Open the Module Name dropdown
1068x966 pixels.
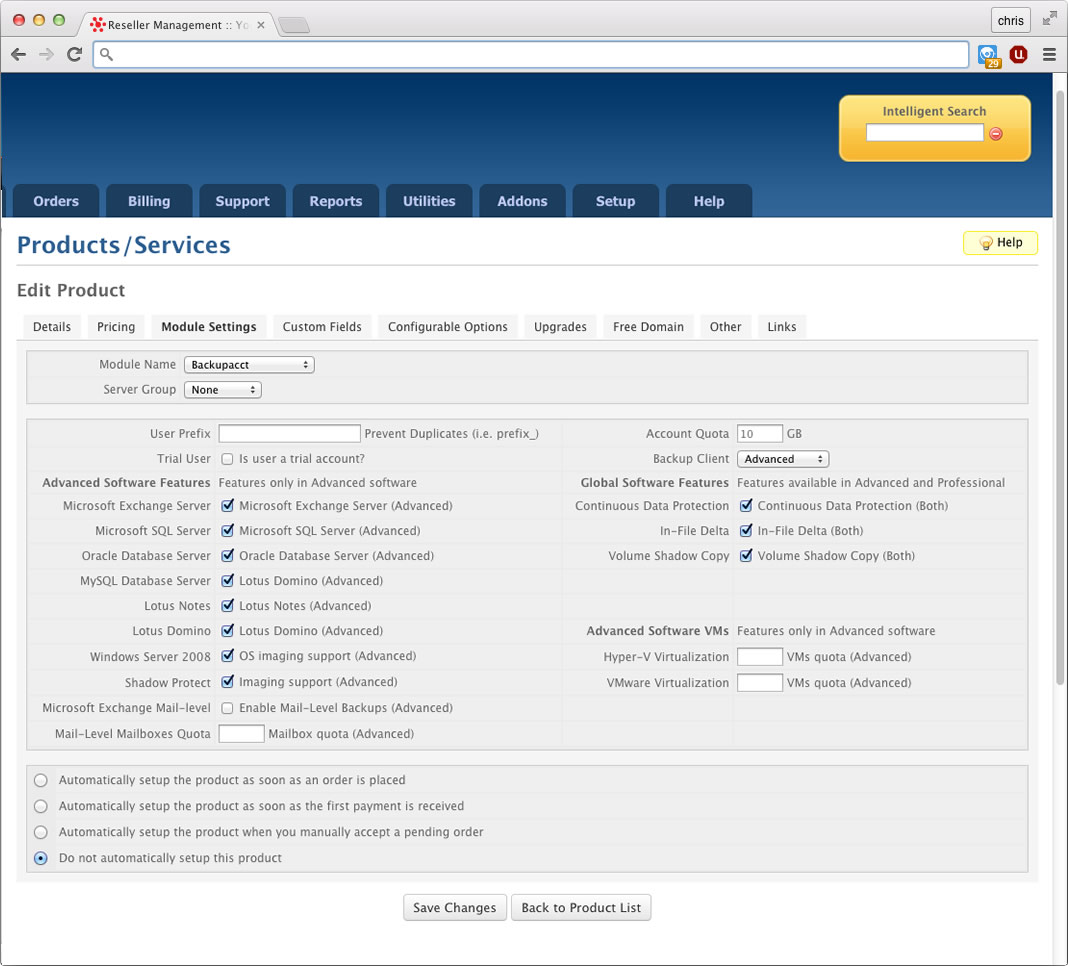249,364
